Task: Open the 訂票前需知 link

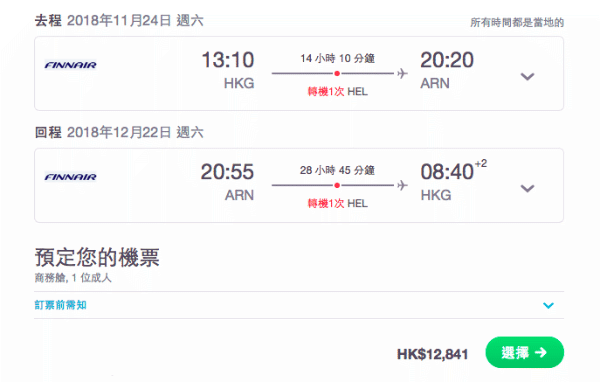Action: 60,305
